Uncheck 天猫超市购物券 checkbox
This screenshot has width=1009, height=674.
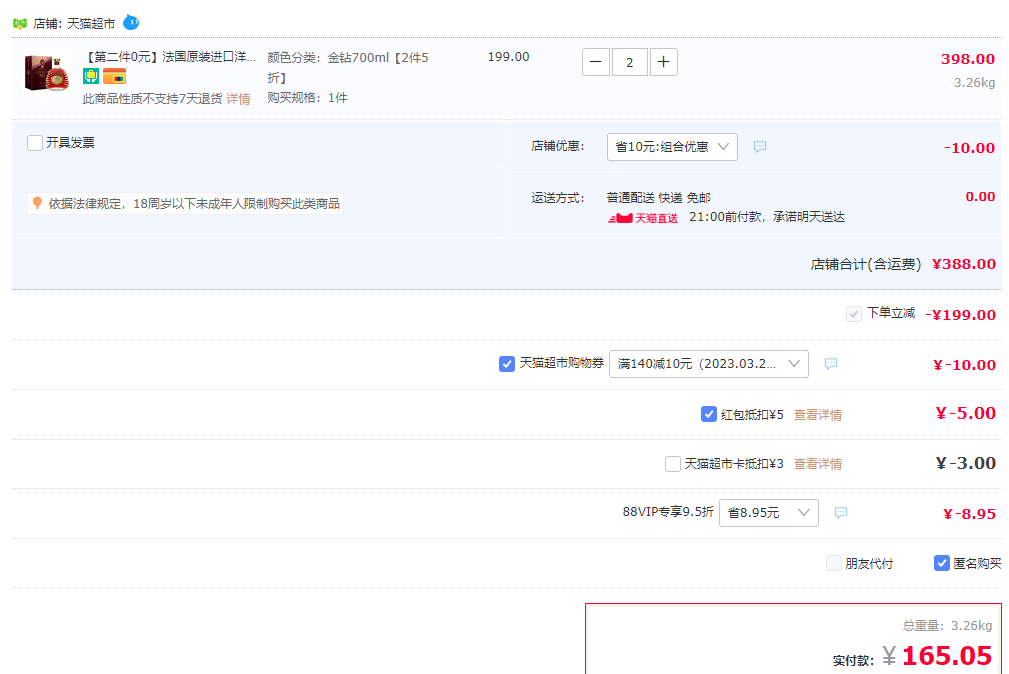506,364
